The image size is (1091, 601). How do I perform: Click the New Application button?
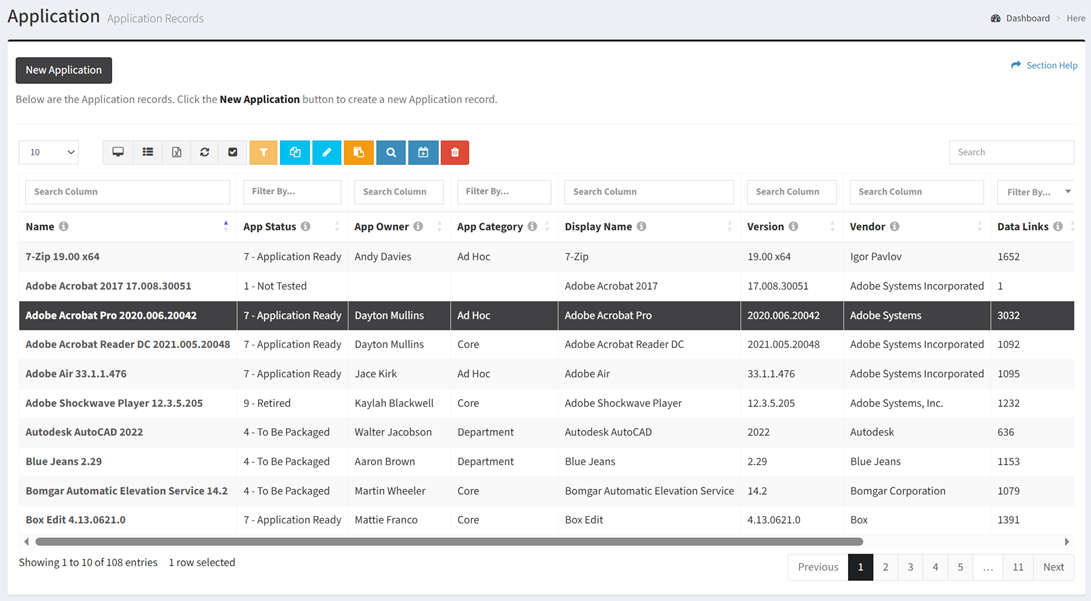(64, 70)
